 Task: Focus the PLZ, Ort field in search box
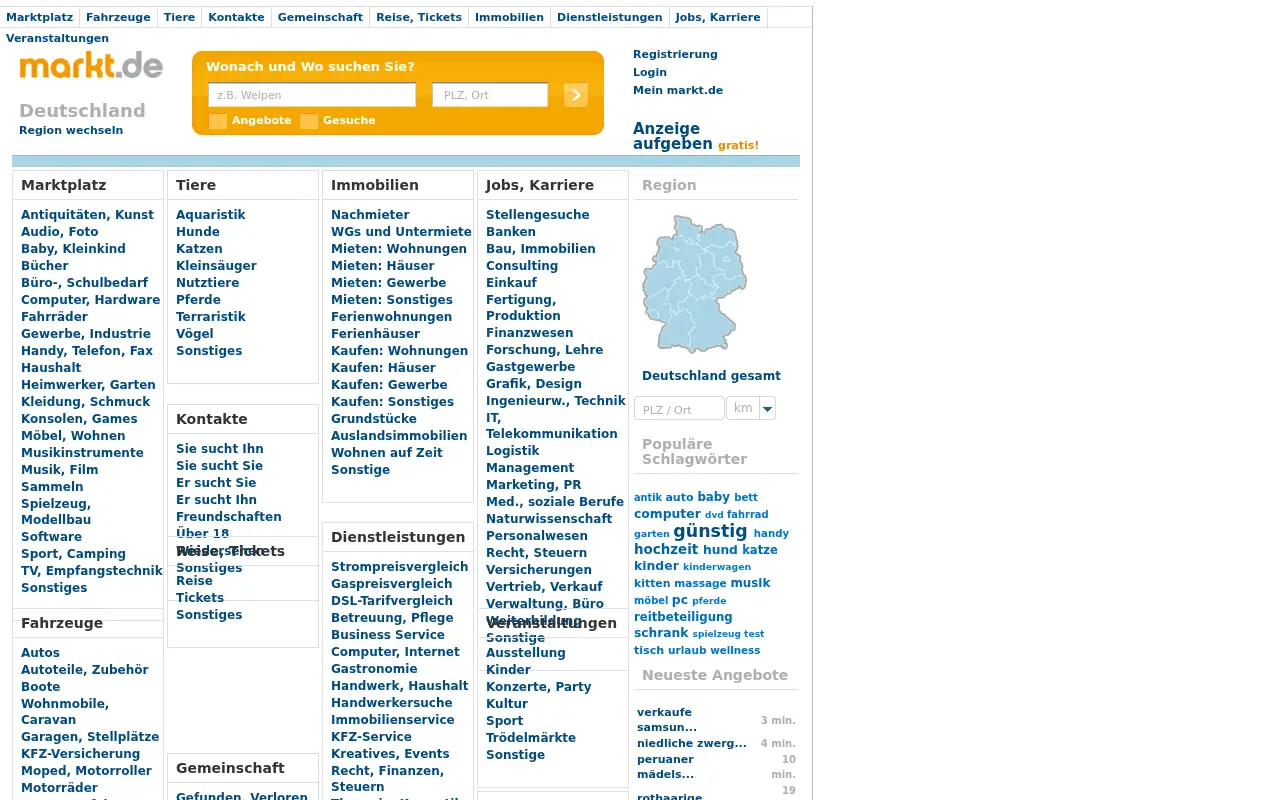tap(490, 95)
